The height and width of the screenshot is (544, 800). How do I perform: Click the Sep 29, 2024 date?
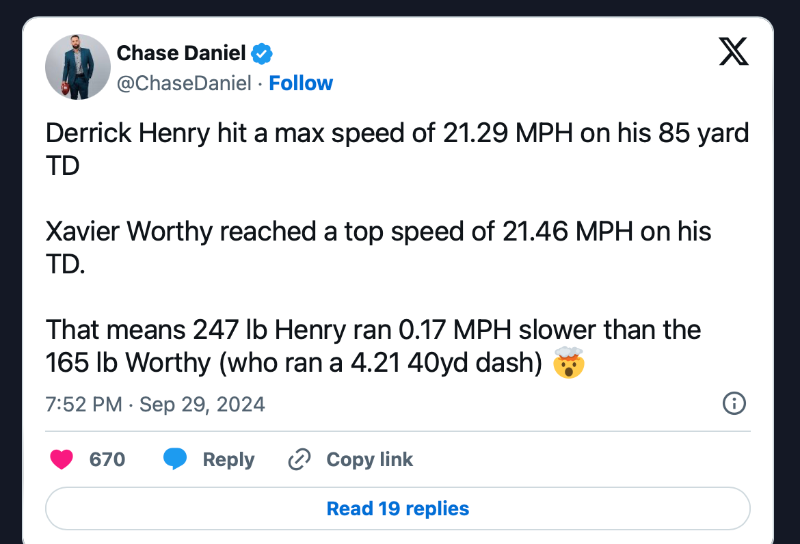pos(202,404)
